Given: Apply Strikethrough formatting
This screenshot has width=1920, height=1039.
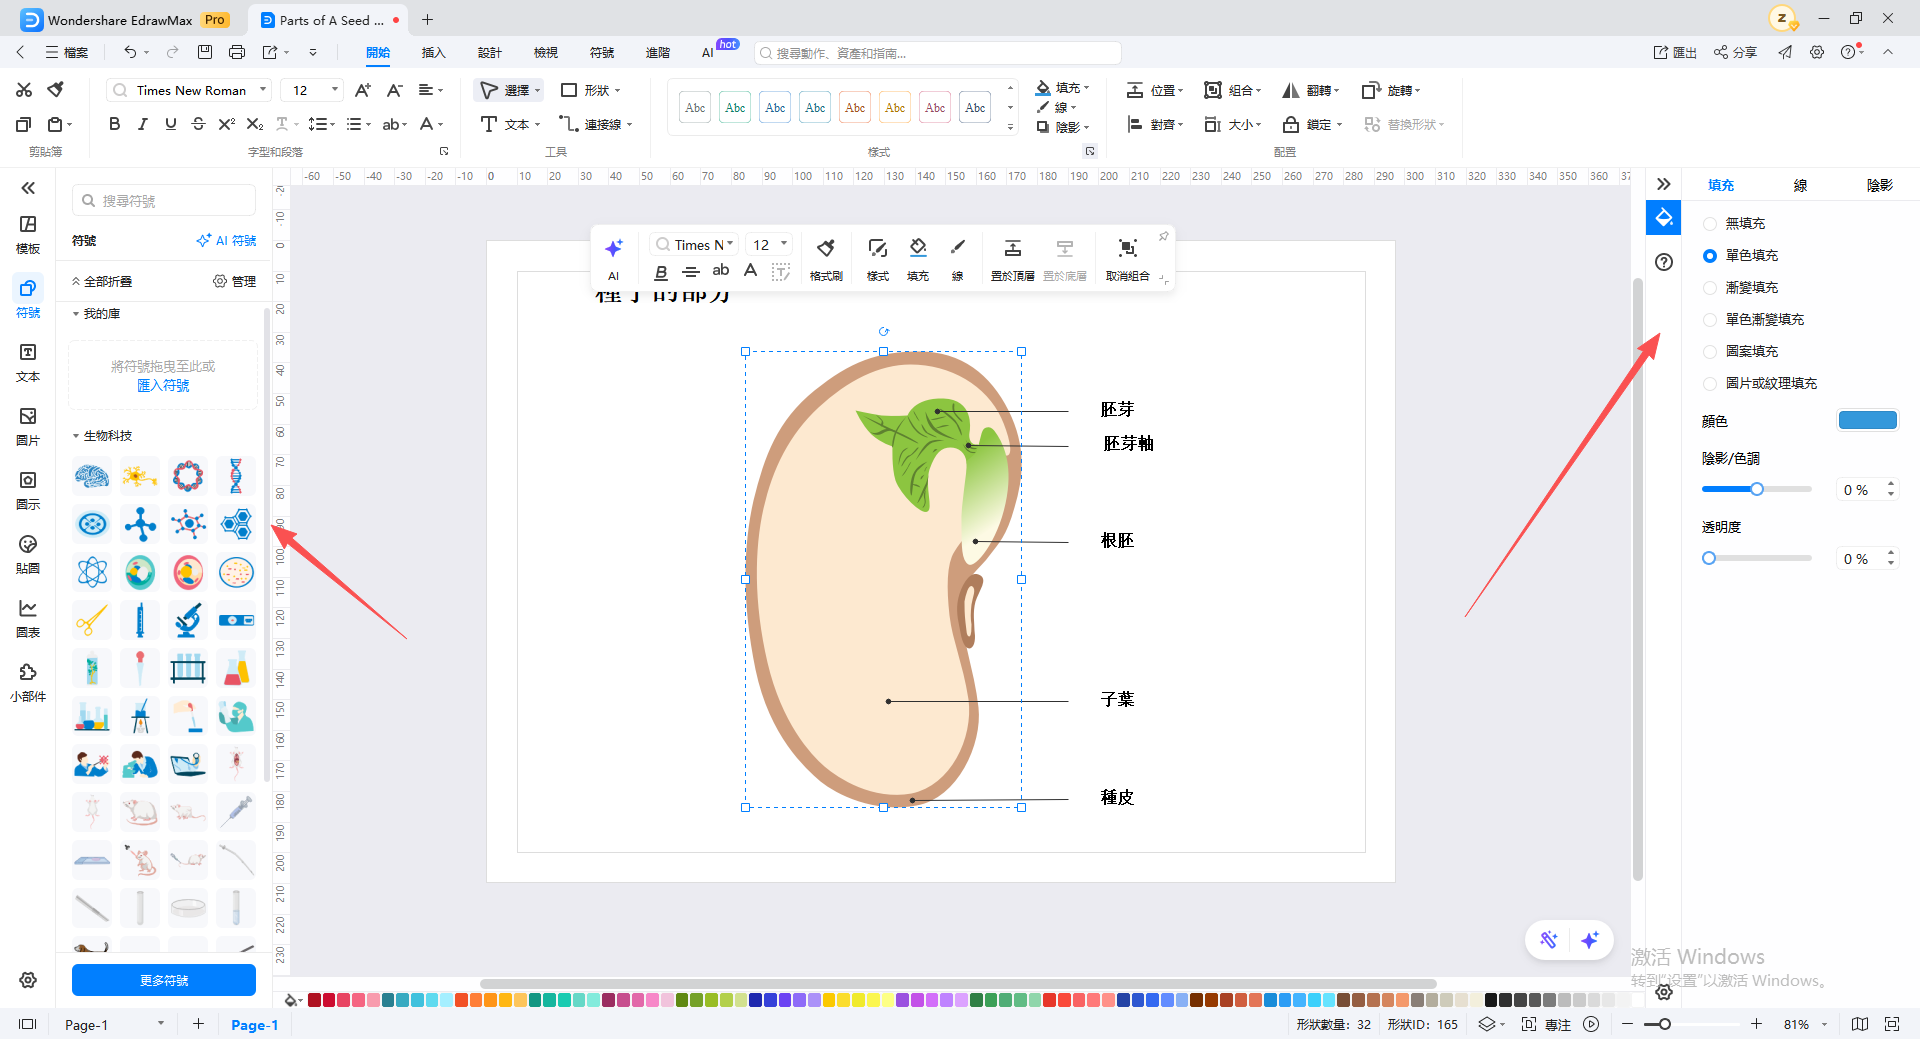Looking at the screenshot, I should [198, 124].
